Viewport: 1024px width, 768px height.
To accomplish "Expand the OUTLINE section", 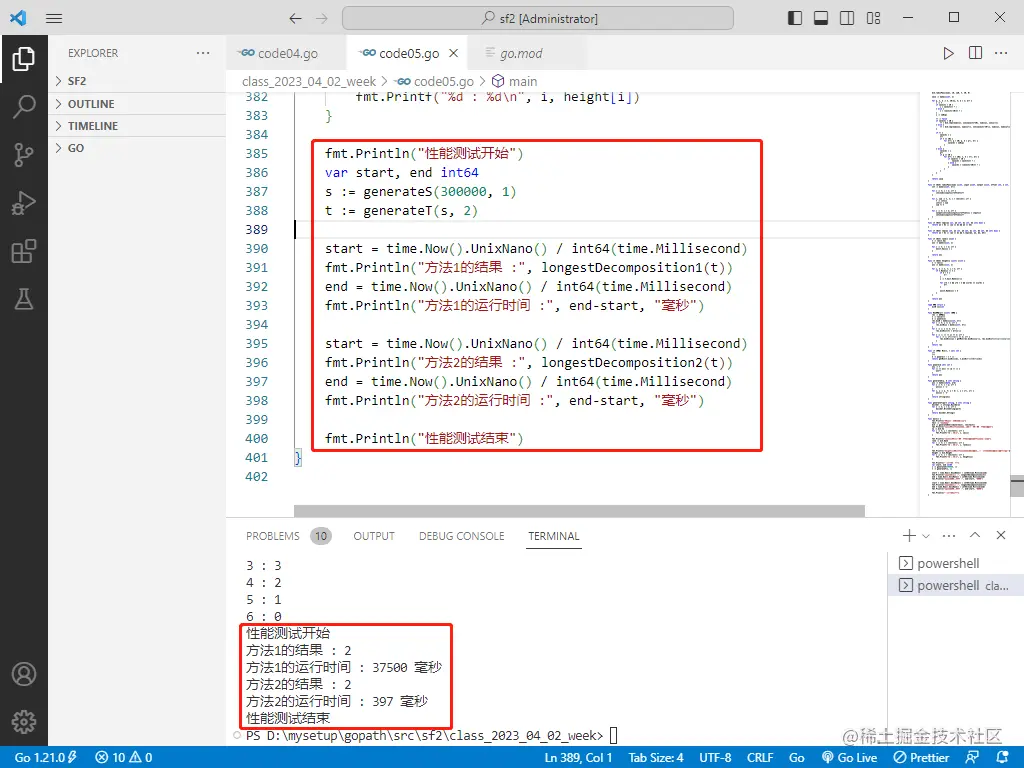I will tap(137, 104).
